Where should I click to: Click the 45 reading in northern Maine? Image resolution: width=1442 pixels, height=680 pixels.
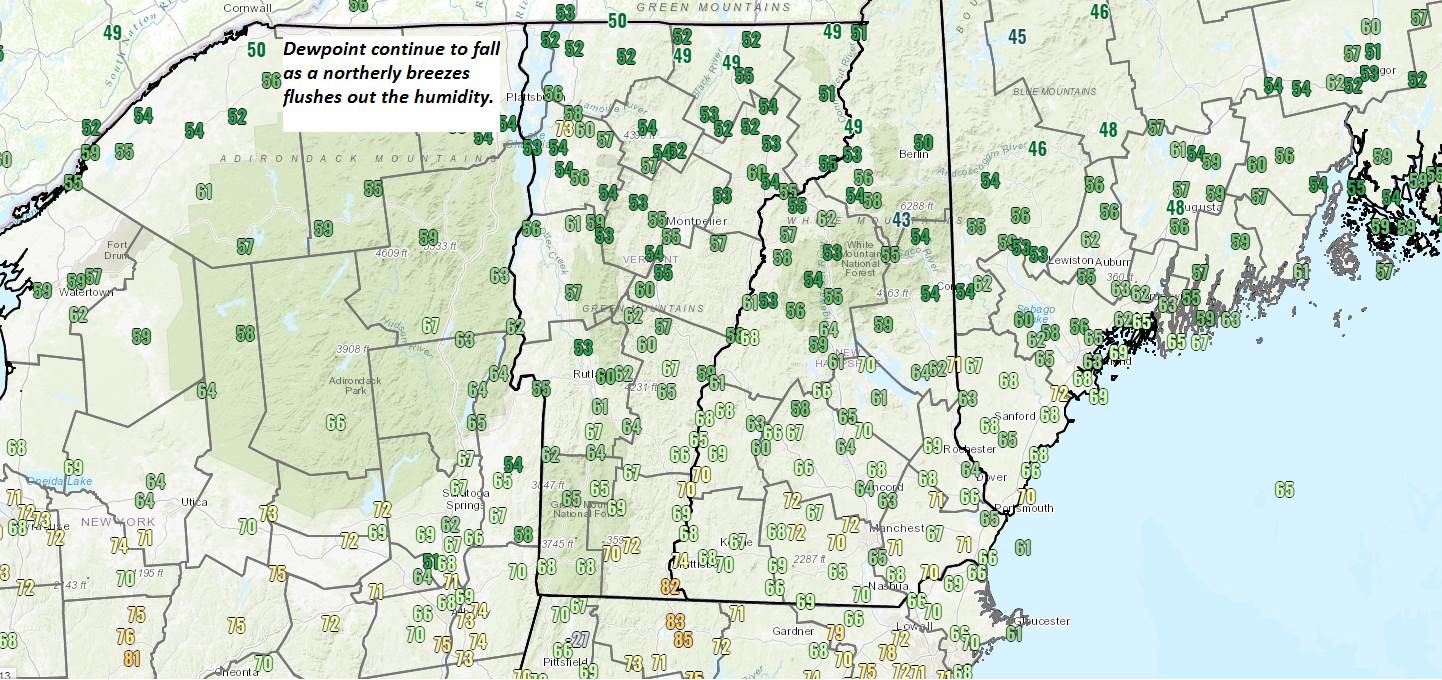[1017, 38]
